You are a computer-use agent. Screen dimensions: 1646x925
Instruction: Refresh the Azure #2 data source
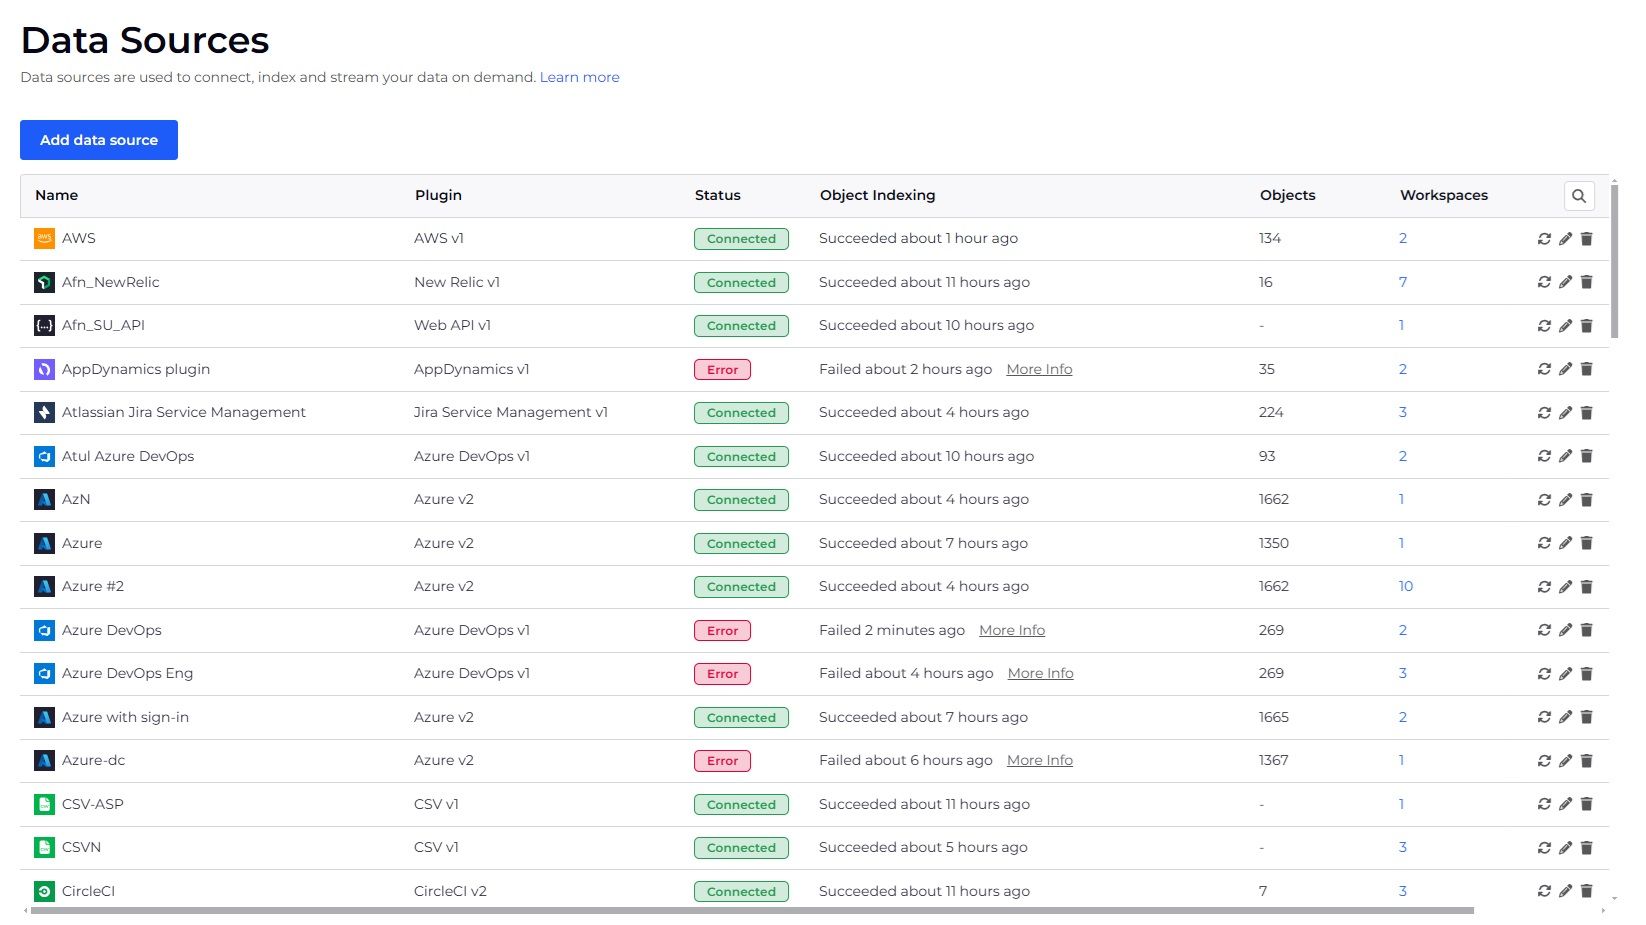(1544, 587)
